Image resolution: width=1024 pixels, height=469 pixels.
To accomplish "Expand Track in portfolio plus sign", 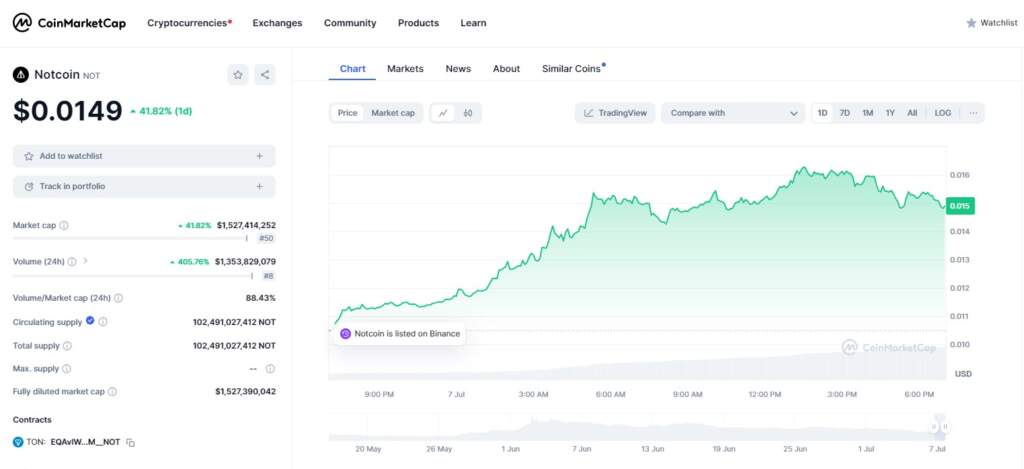I will 259,187.
